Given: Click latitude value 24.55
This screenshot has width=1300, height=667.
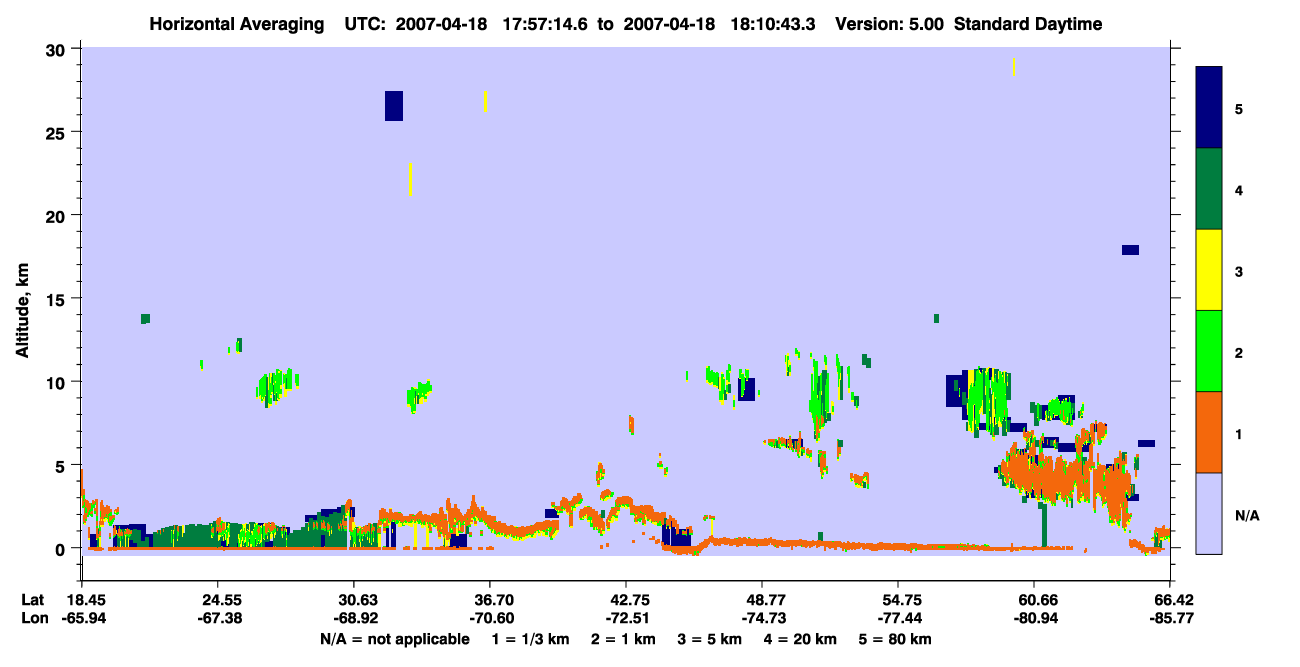Looking at the screenshot, I should [x=218, y=600].
